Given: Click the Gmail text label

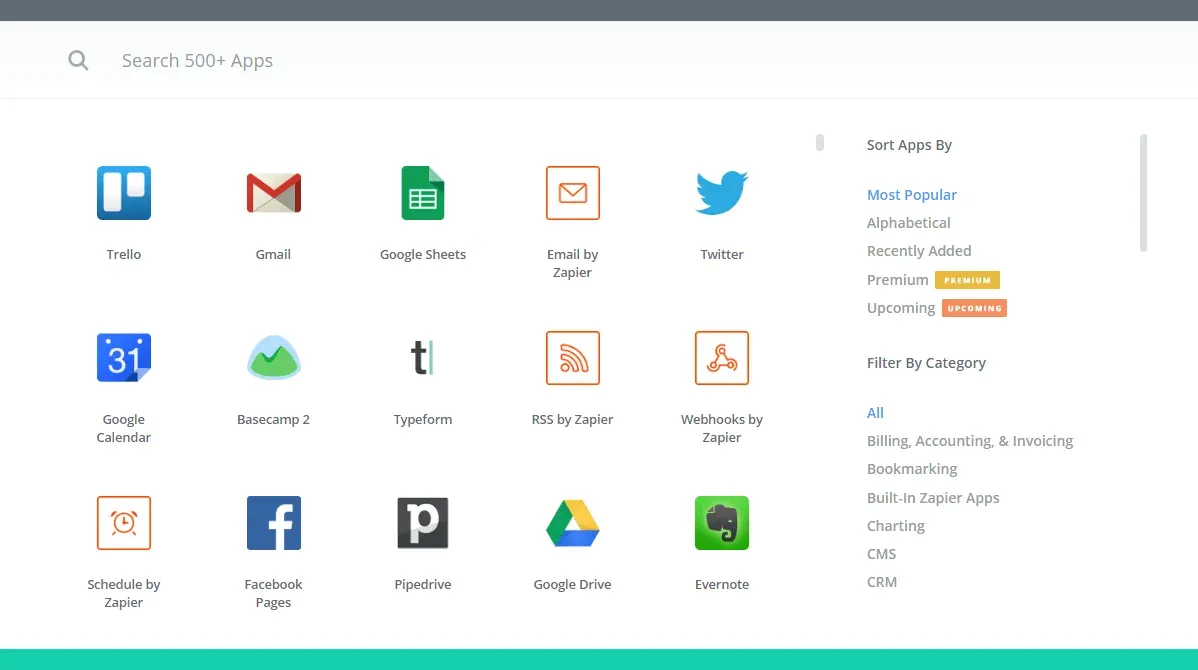Looking at the screenshot, I should pos(274,254).
